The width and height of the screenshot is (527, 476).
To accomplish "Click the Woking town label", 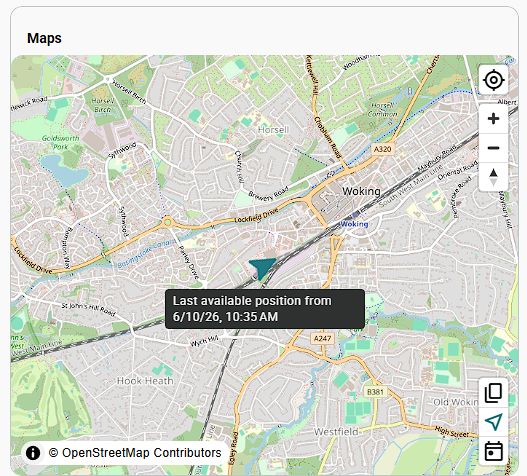I will click(361, 191).
